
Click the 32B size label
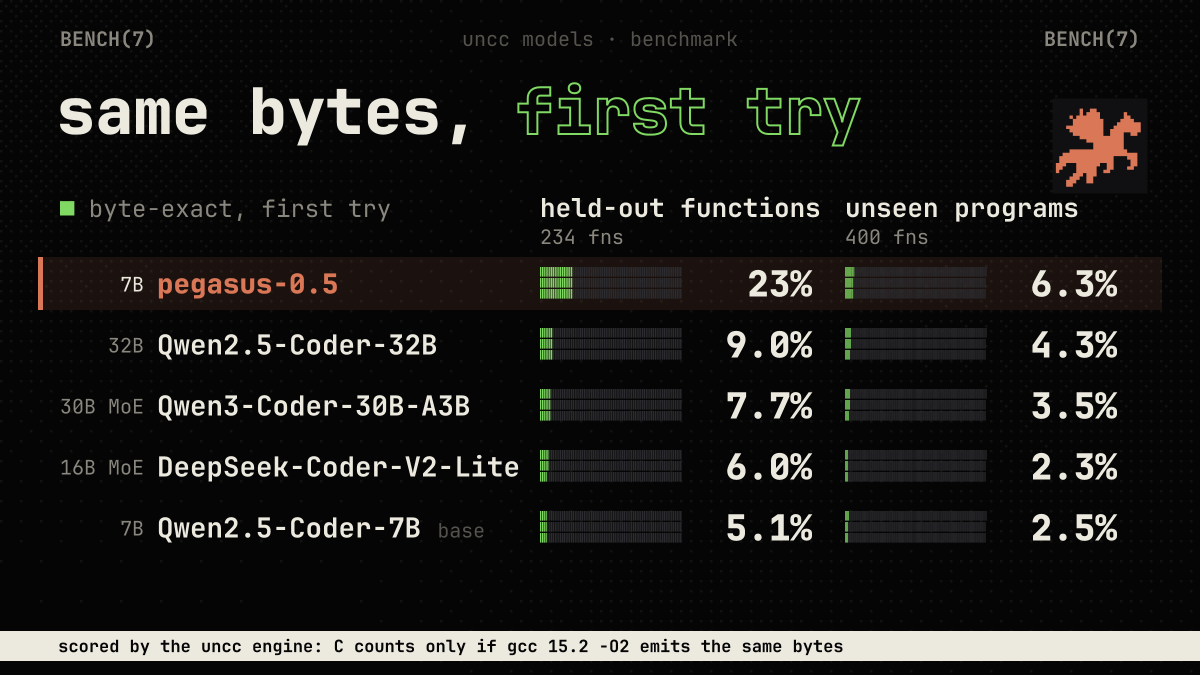126,346
